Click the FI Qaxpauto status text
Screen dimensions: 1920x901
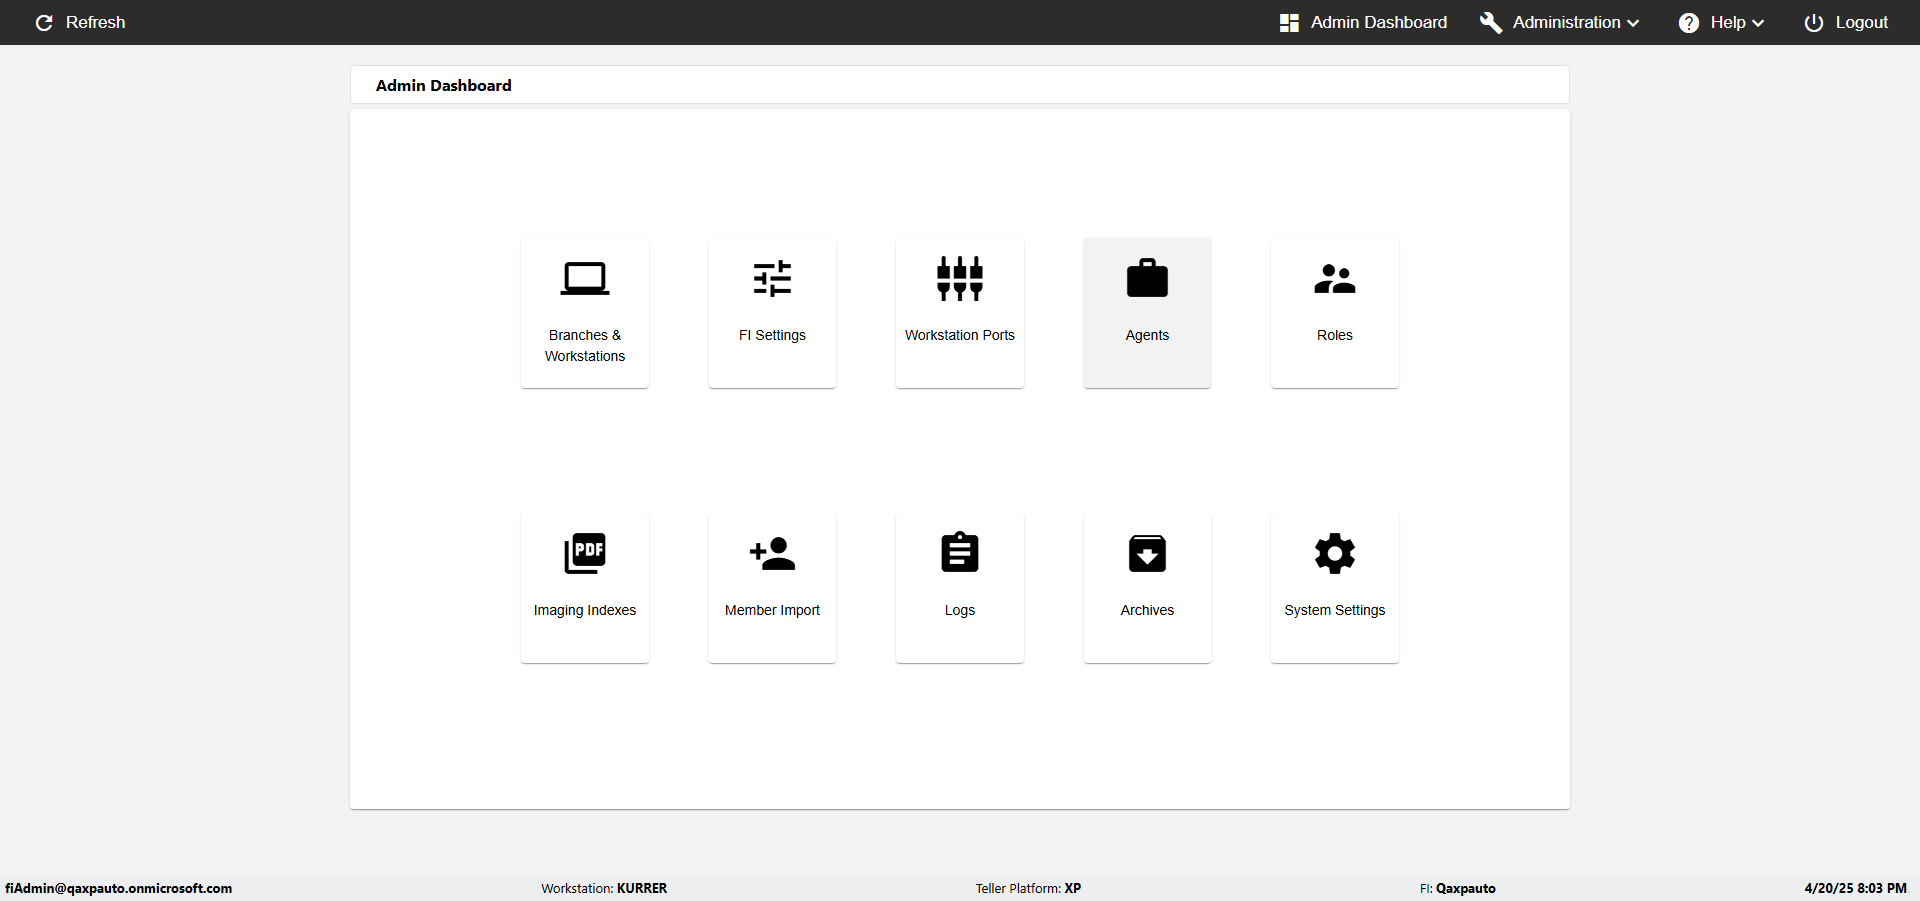[1458, 888]
